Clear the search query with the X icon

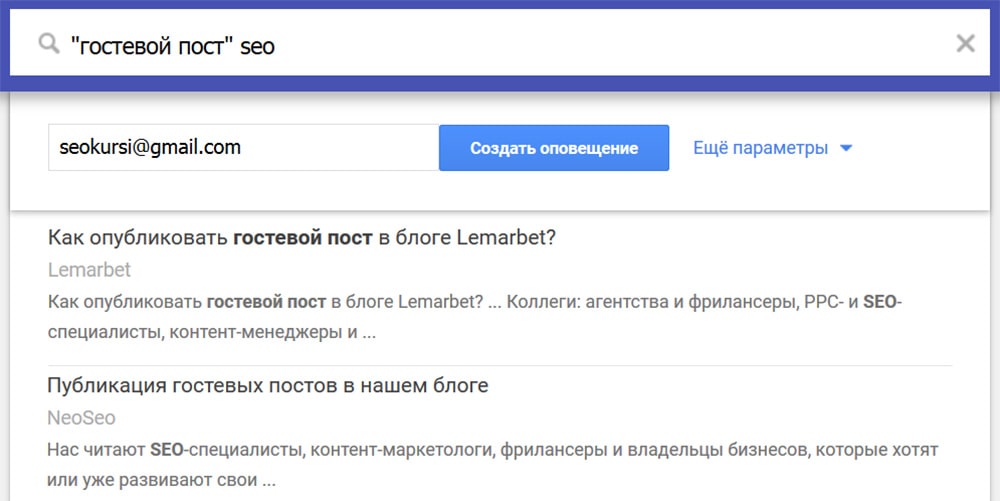click(x=965, y=43)
